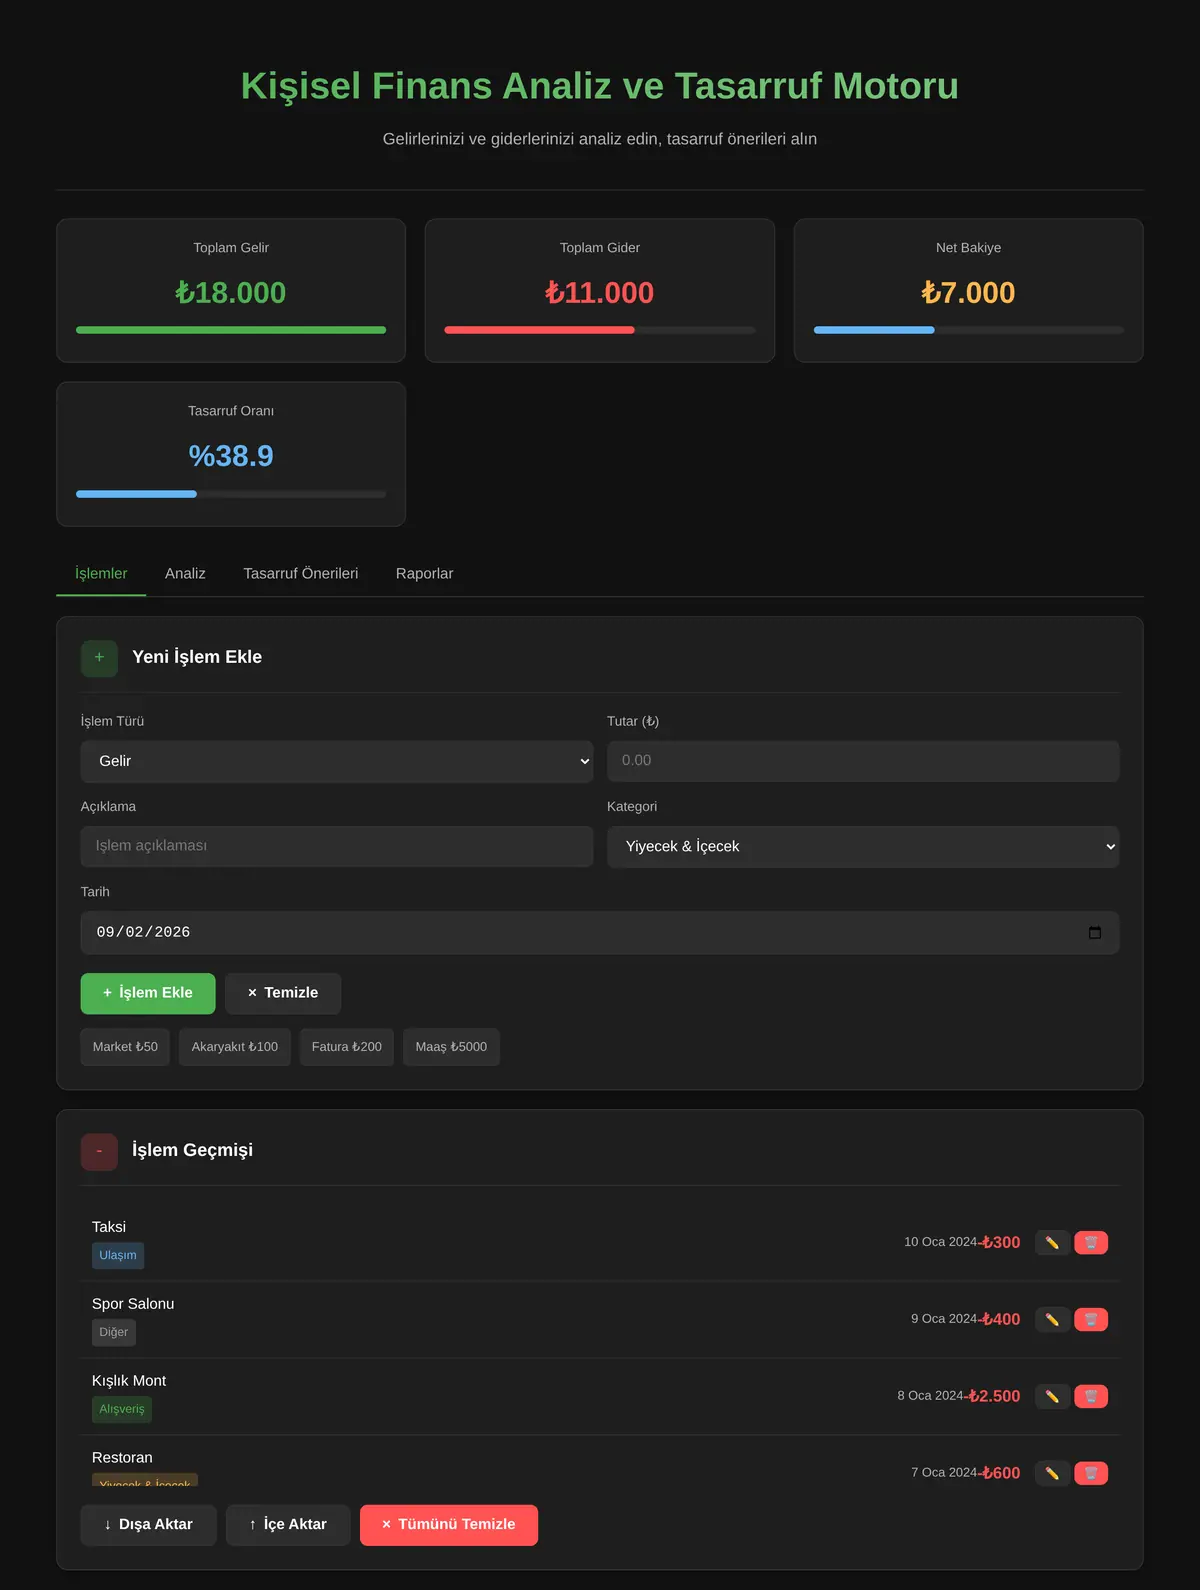Screen dimensions: 1200x1590
Task: Focus the Tutar amount input field
Action: [863, 761]
